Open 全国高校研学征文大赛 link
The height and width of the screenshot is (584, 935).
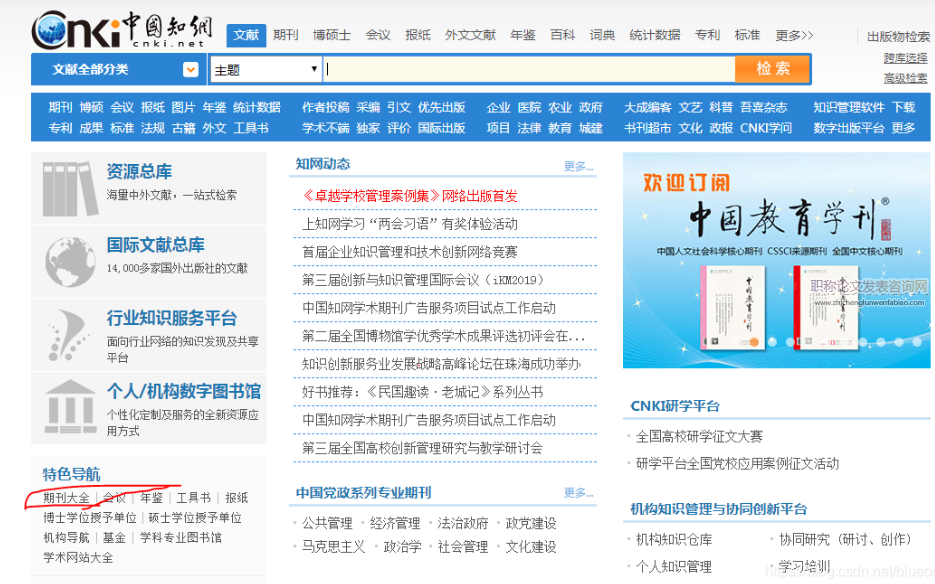[699, 436]
